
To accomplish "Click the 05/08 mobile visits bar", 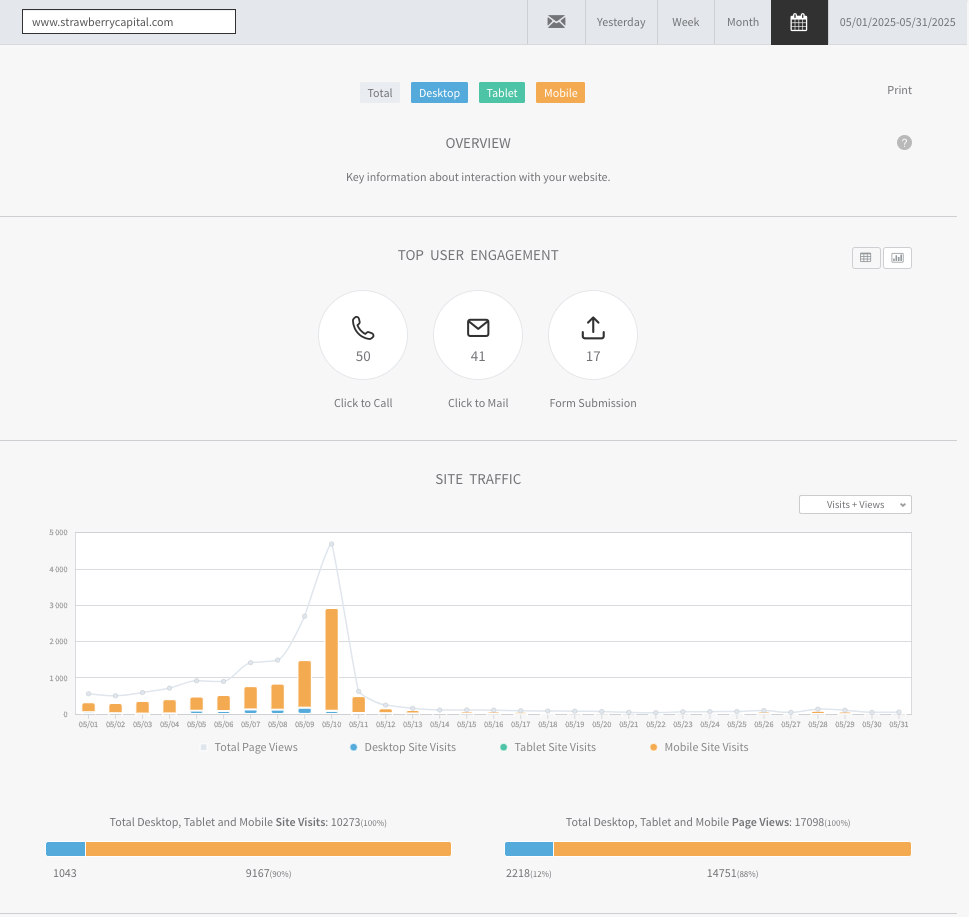I will pyautogui.click(x=277, y=697).
